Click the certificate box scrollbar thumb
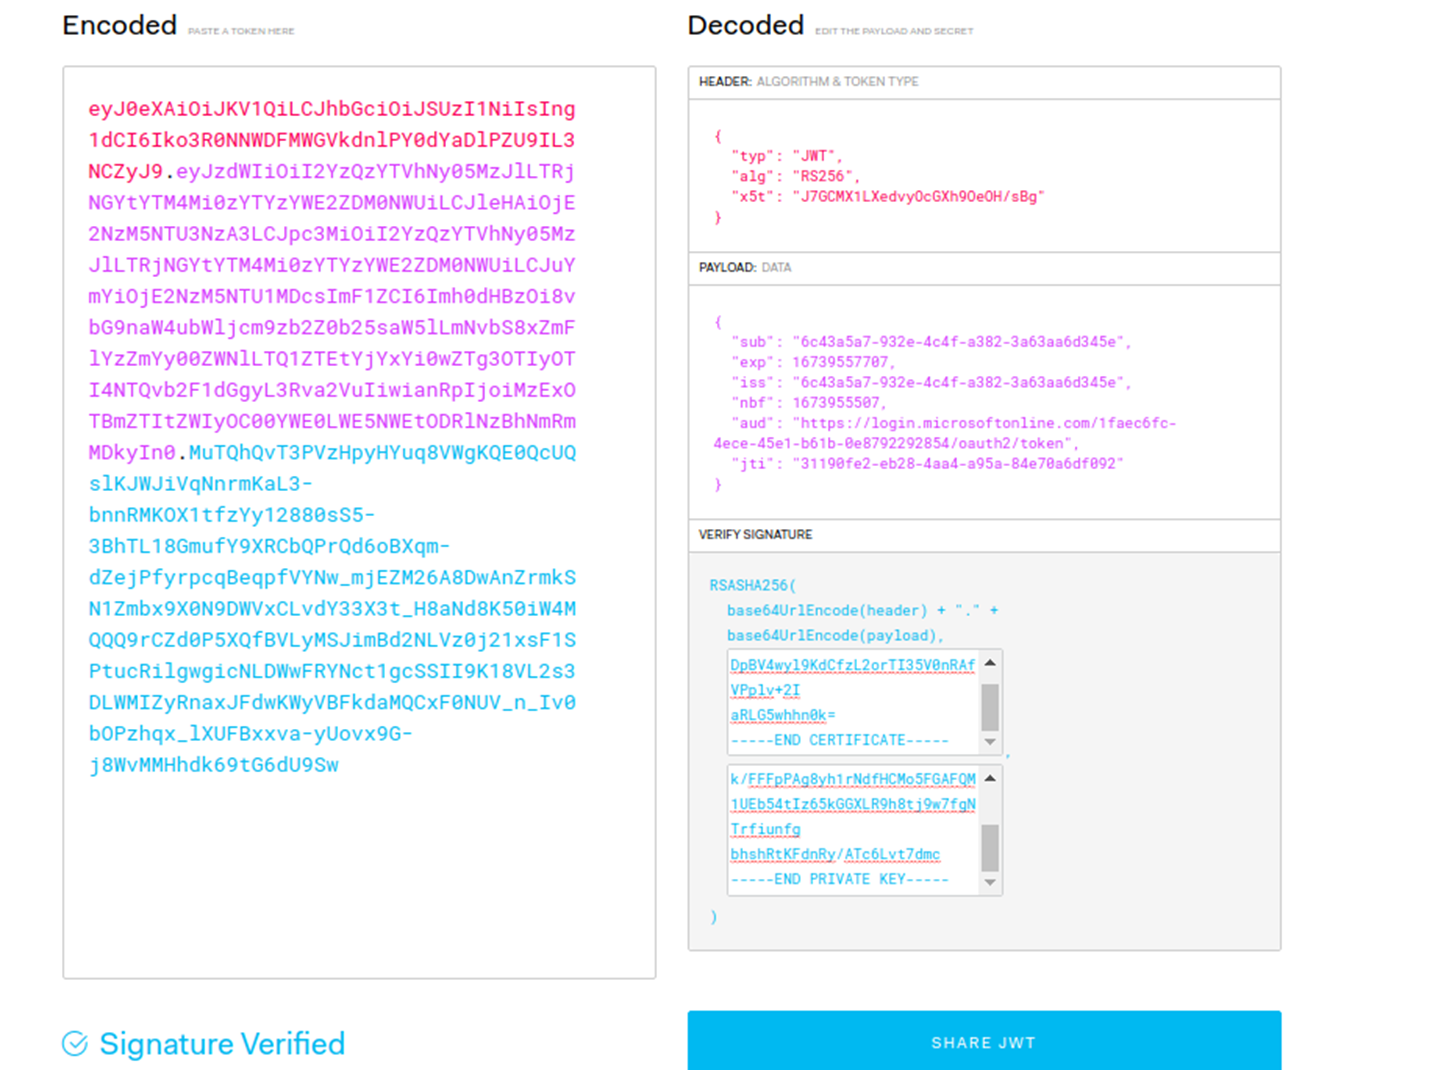 coord(990,708)
